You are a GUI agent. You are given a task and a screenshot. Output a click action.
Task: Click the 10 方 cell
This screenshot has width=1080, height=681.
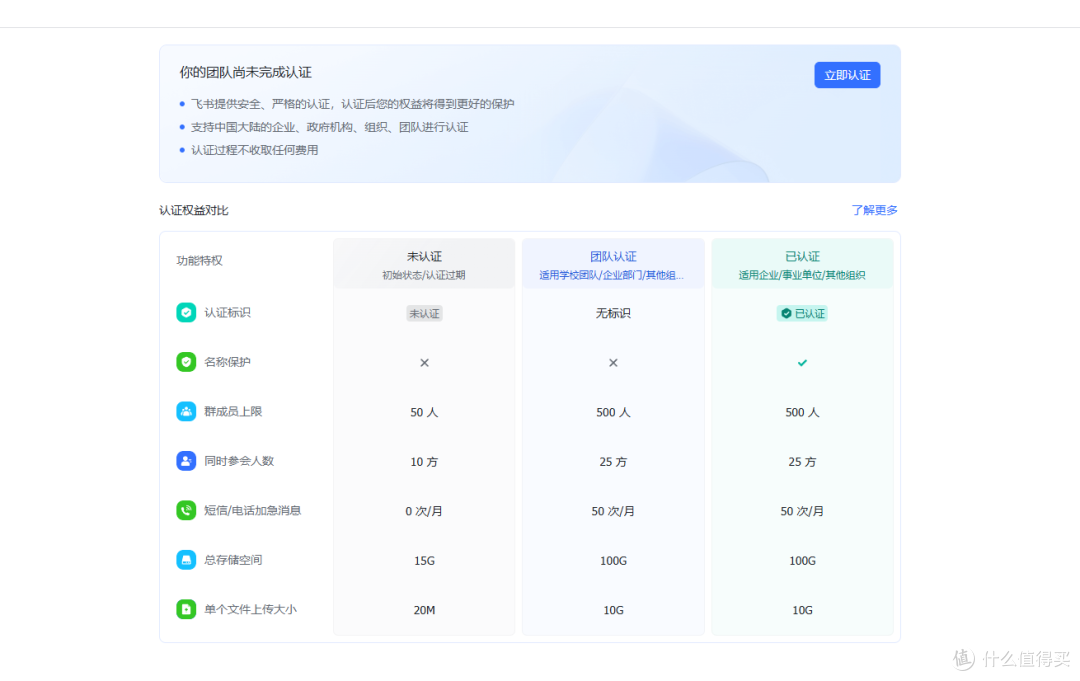tap(424, 462)
